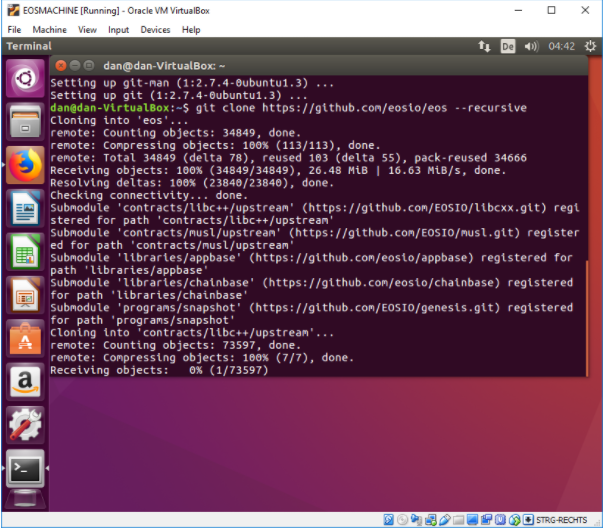
Task: Minimize the Ubuntu terminal window
Action: pyautogui.click(x=75, y=66)
